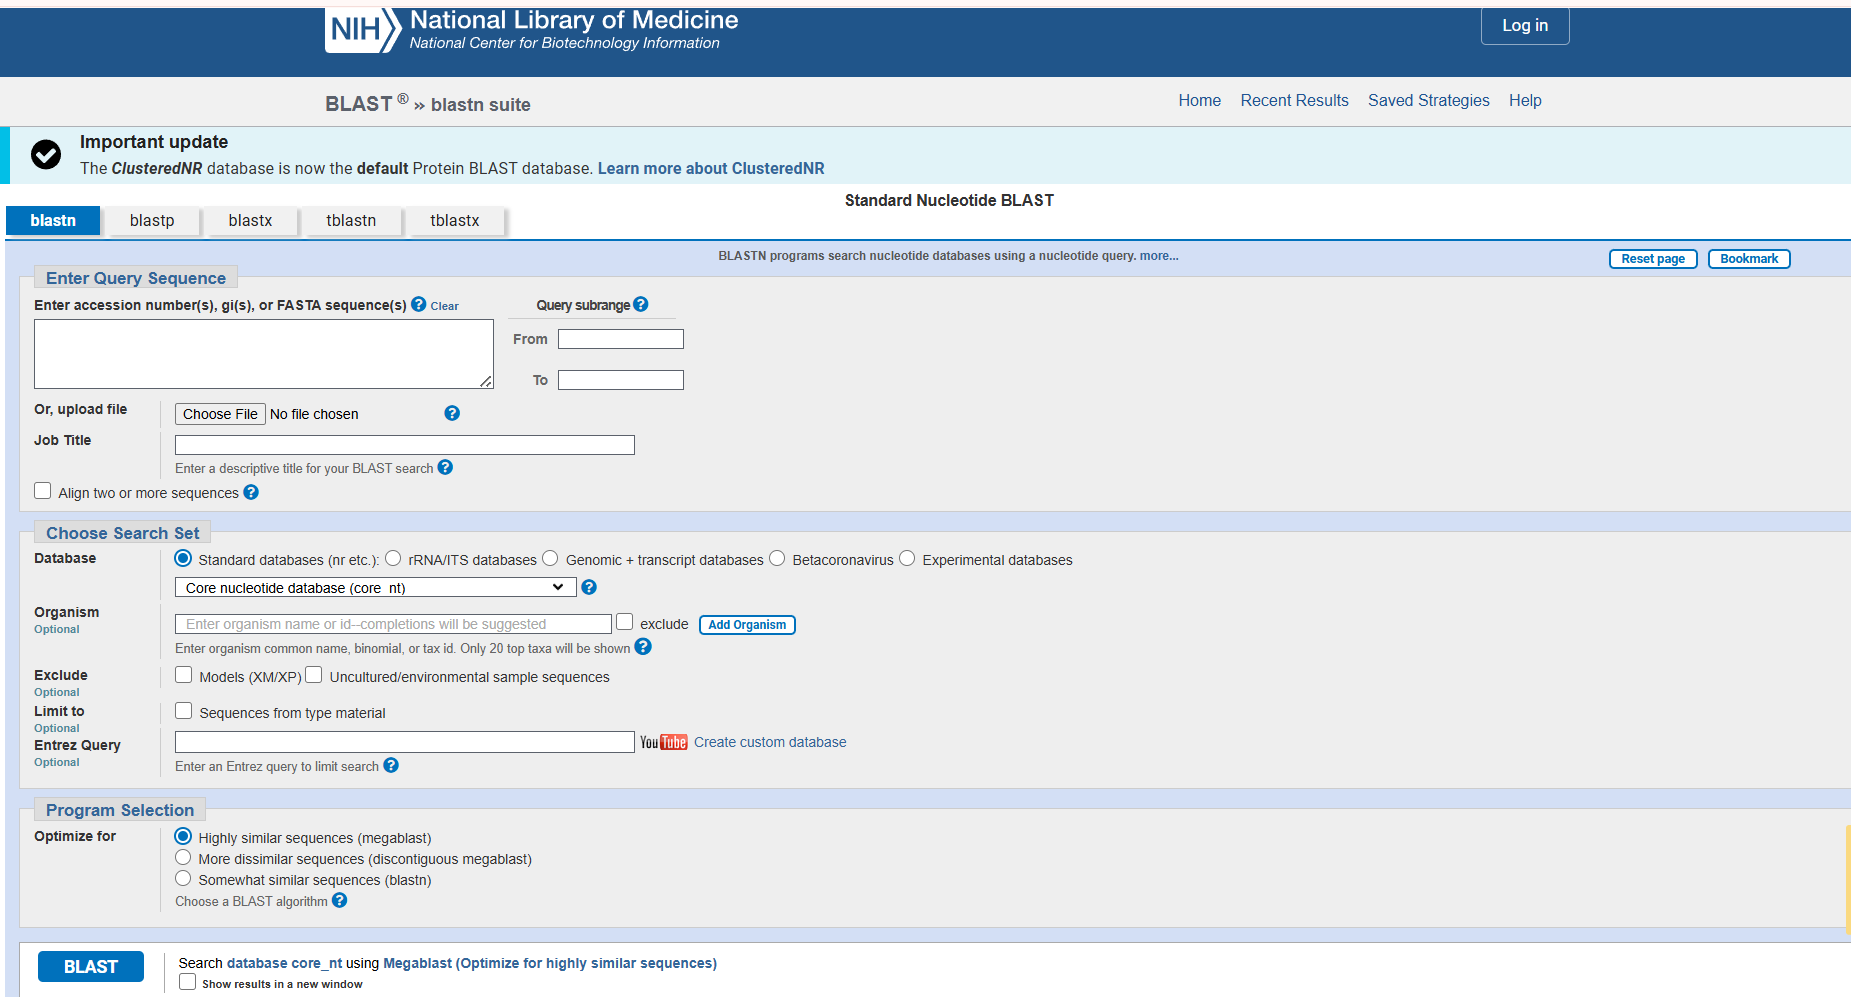Image resolution: width=1851 pixels, height=997 pixels.
Task: Click Add Organism button
Action: pos(747,625)
